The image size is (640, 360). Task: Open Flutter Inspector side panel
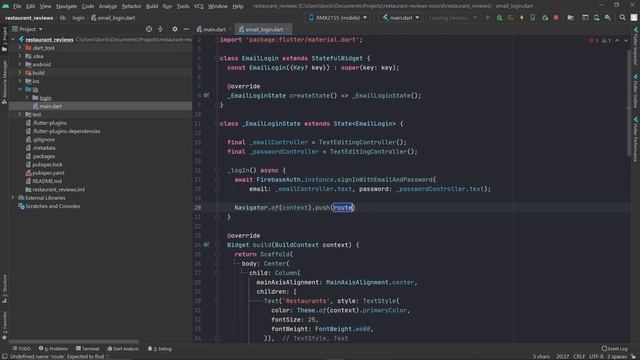(x=636, y=46)
